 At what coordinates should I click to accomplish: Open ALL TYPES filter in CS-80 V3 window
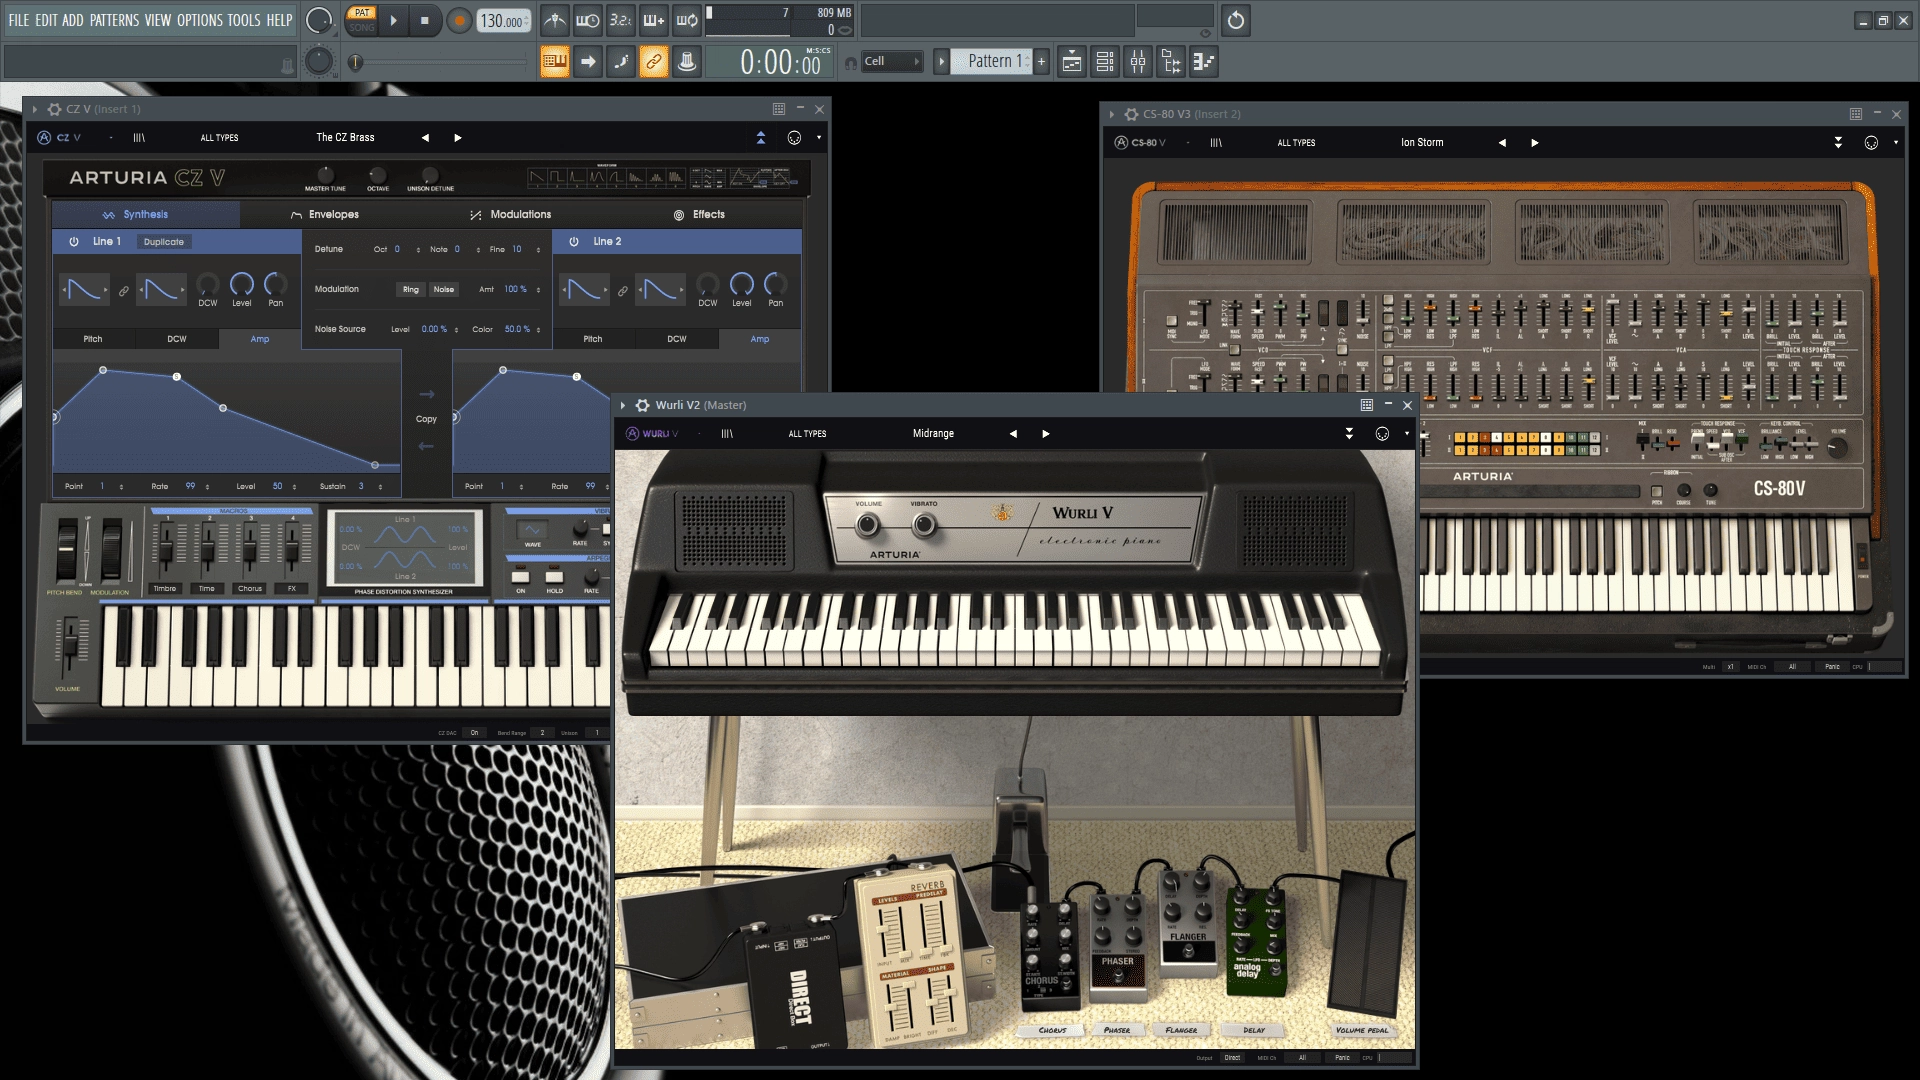(1296, 143)
